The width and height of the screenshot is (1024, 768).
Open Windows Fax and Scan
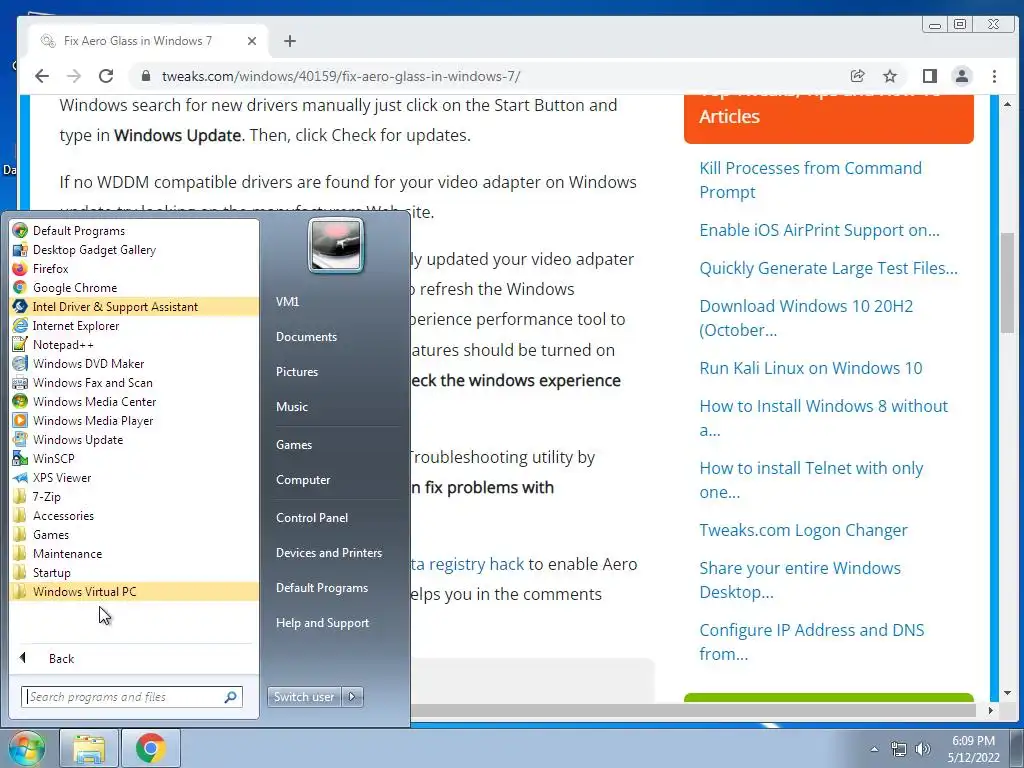[135, 382]
